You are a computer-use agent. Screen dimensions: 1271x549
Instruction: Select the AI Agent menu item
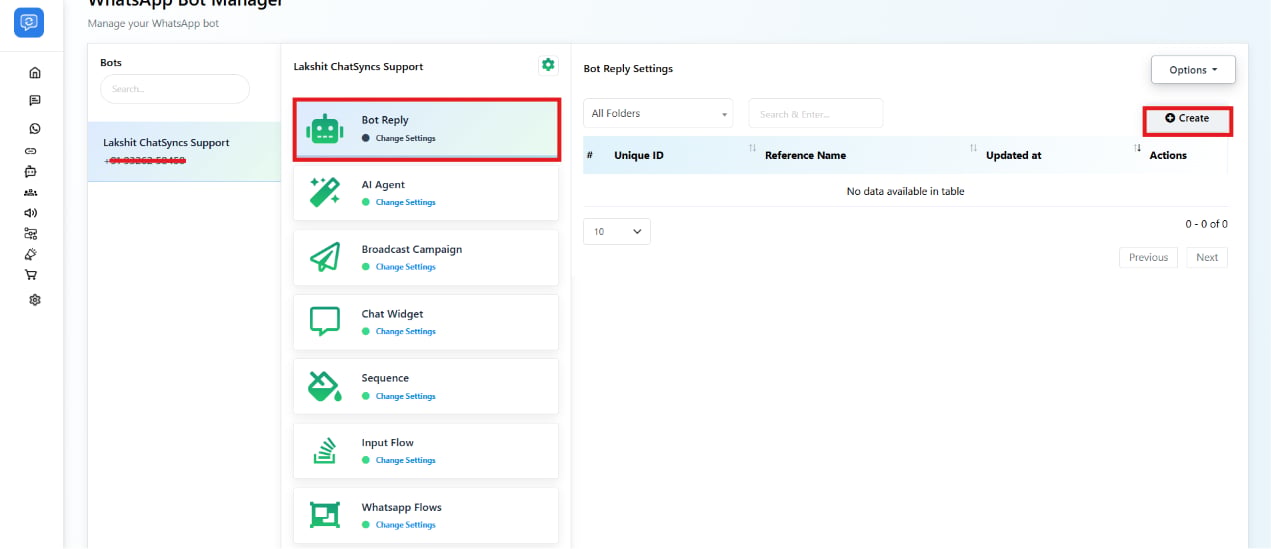click(426, 193)
